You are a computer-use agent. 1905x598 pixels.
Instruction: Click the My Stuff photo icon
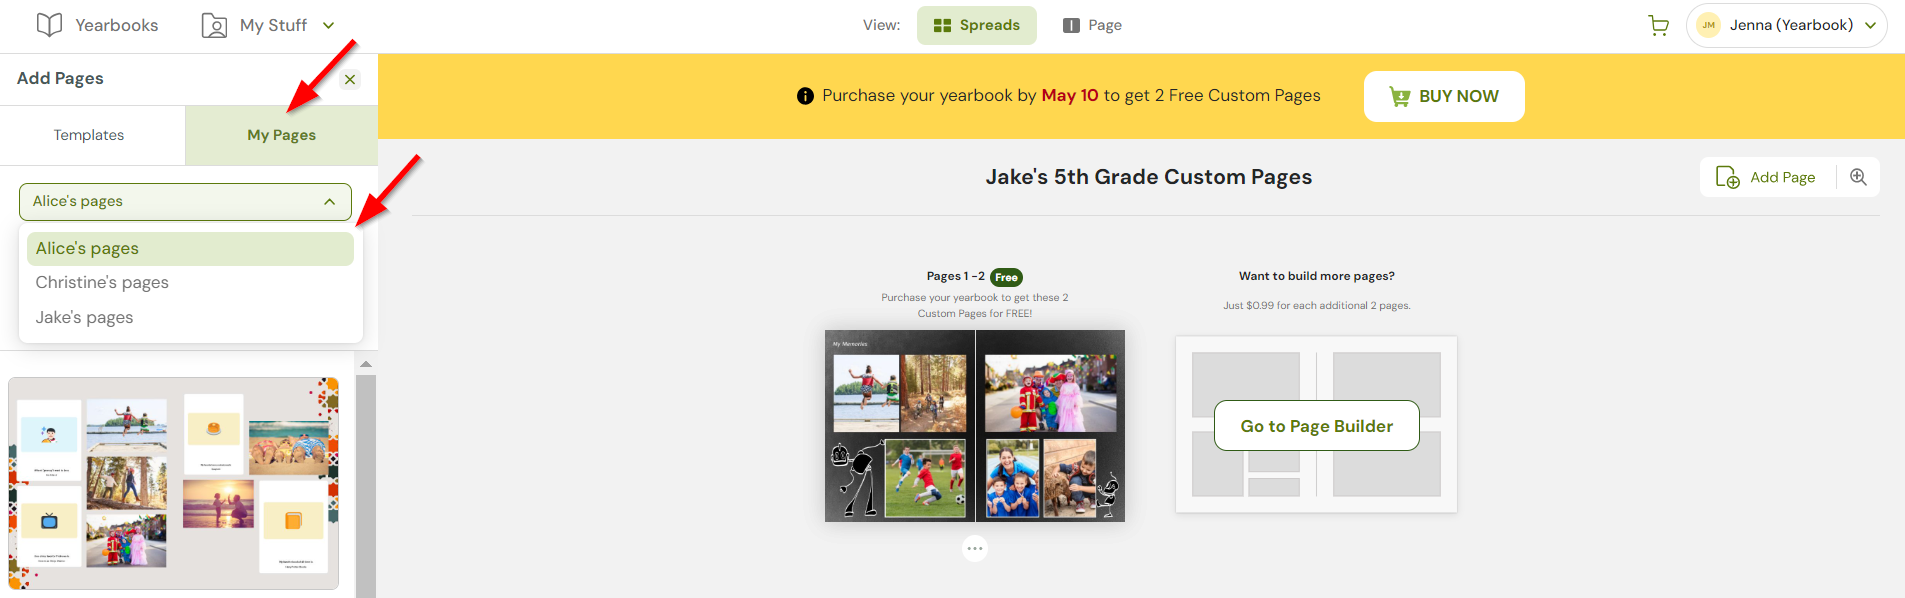pyautogui.click(x=214, y=26)
